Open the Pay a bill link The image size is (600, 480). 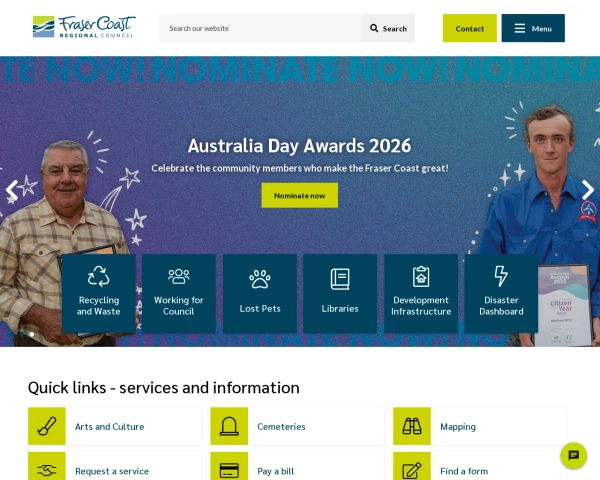click(275, 470)
